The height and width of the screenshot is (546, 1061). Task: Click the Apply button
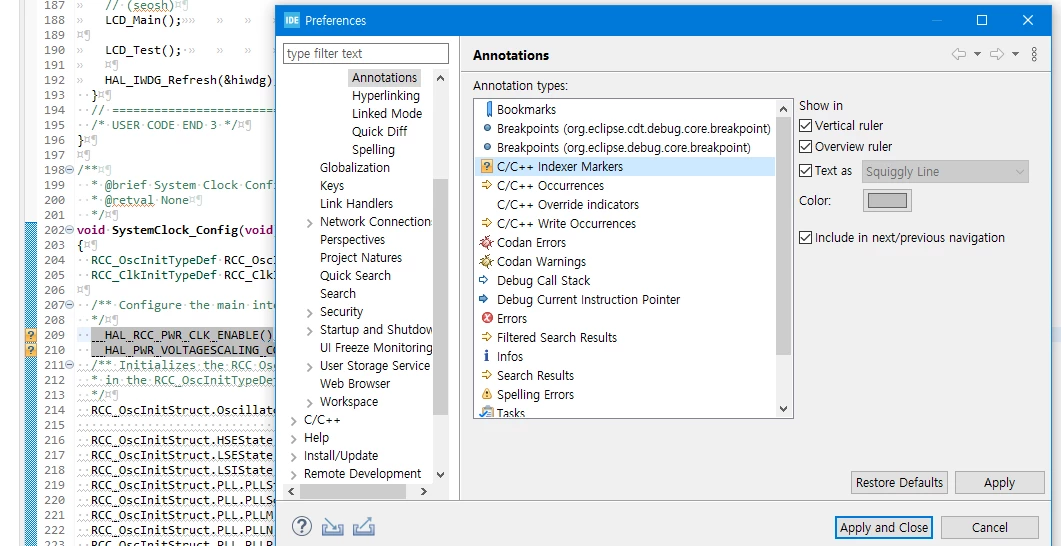tap(999, 482)
